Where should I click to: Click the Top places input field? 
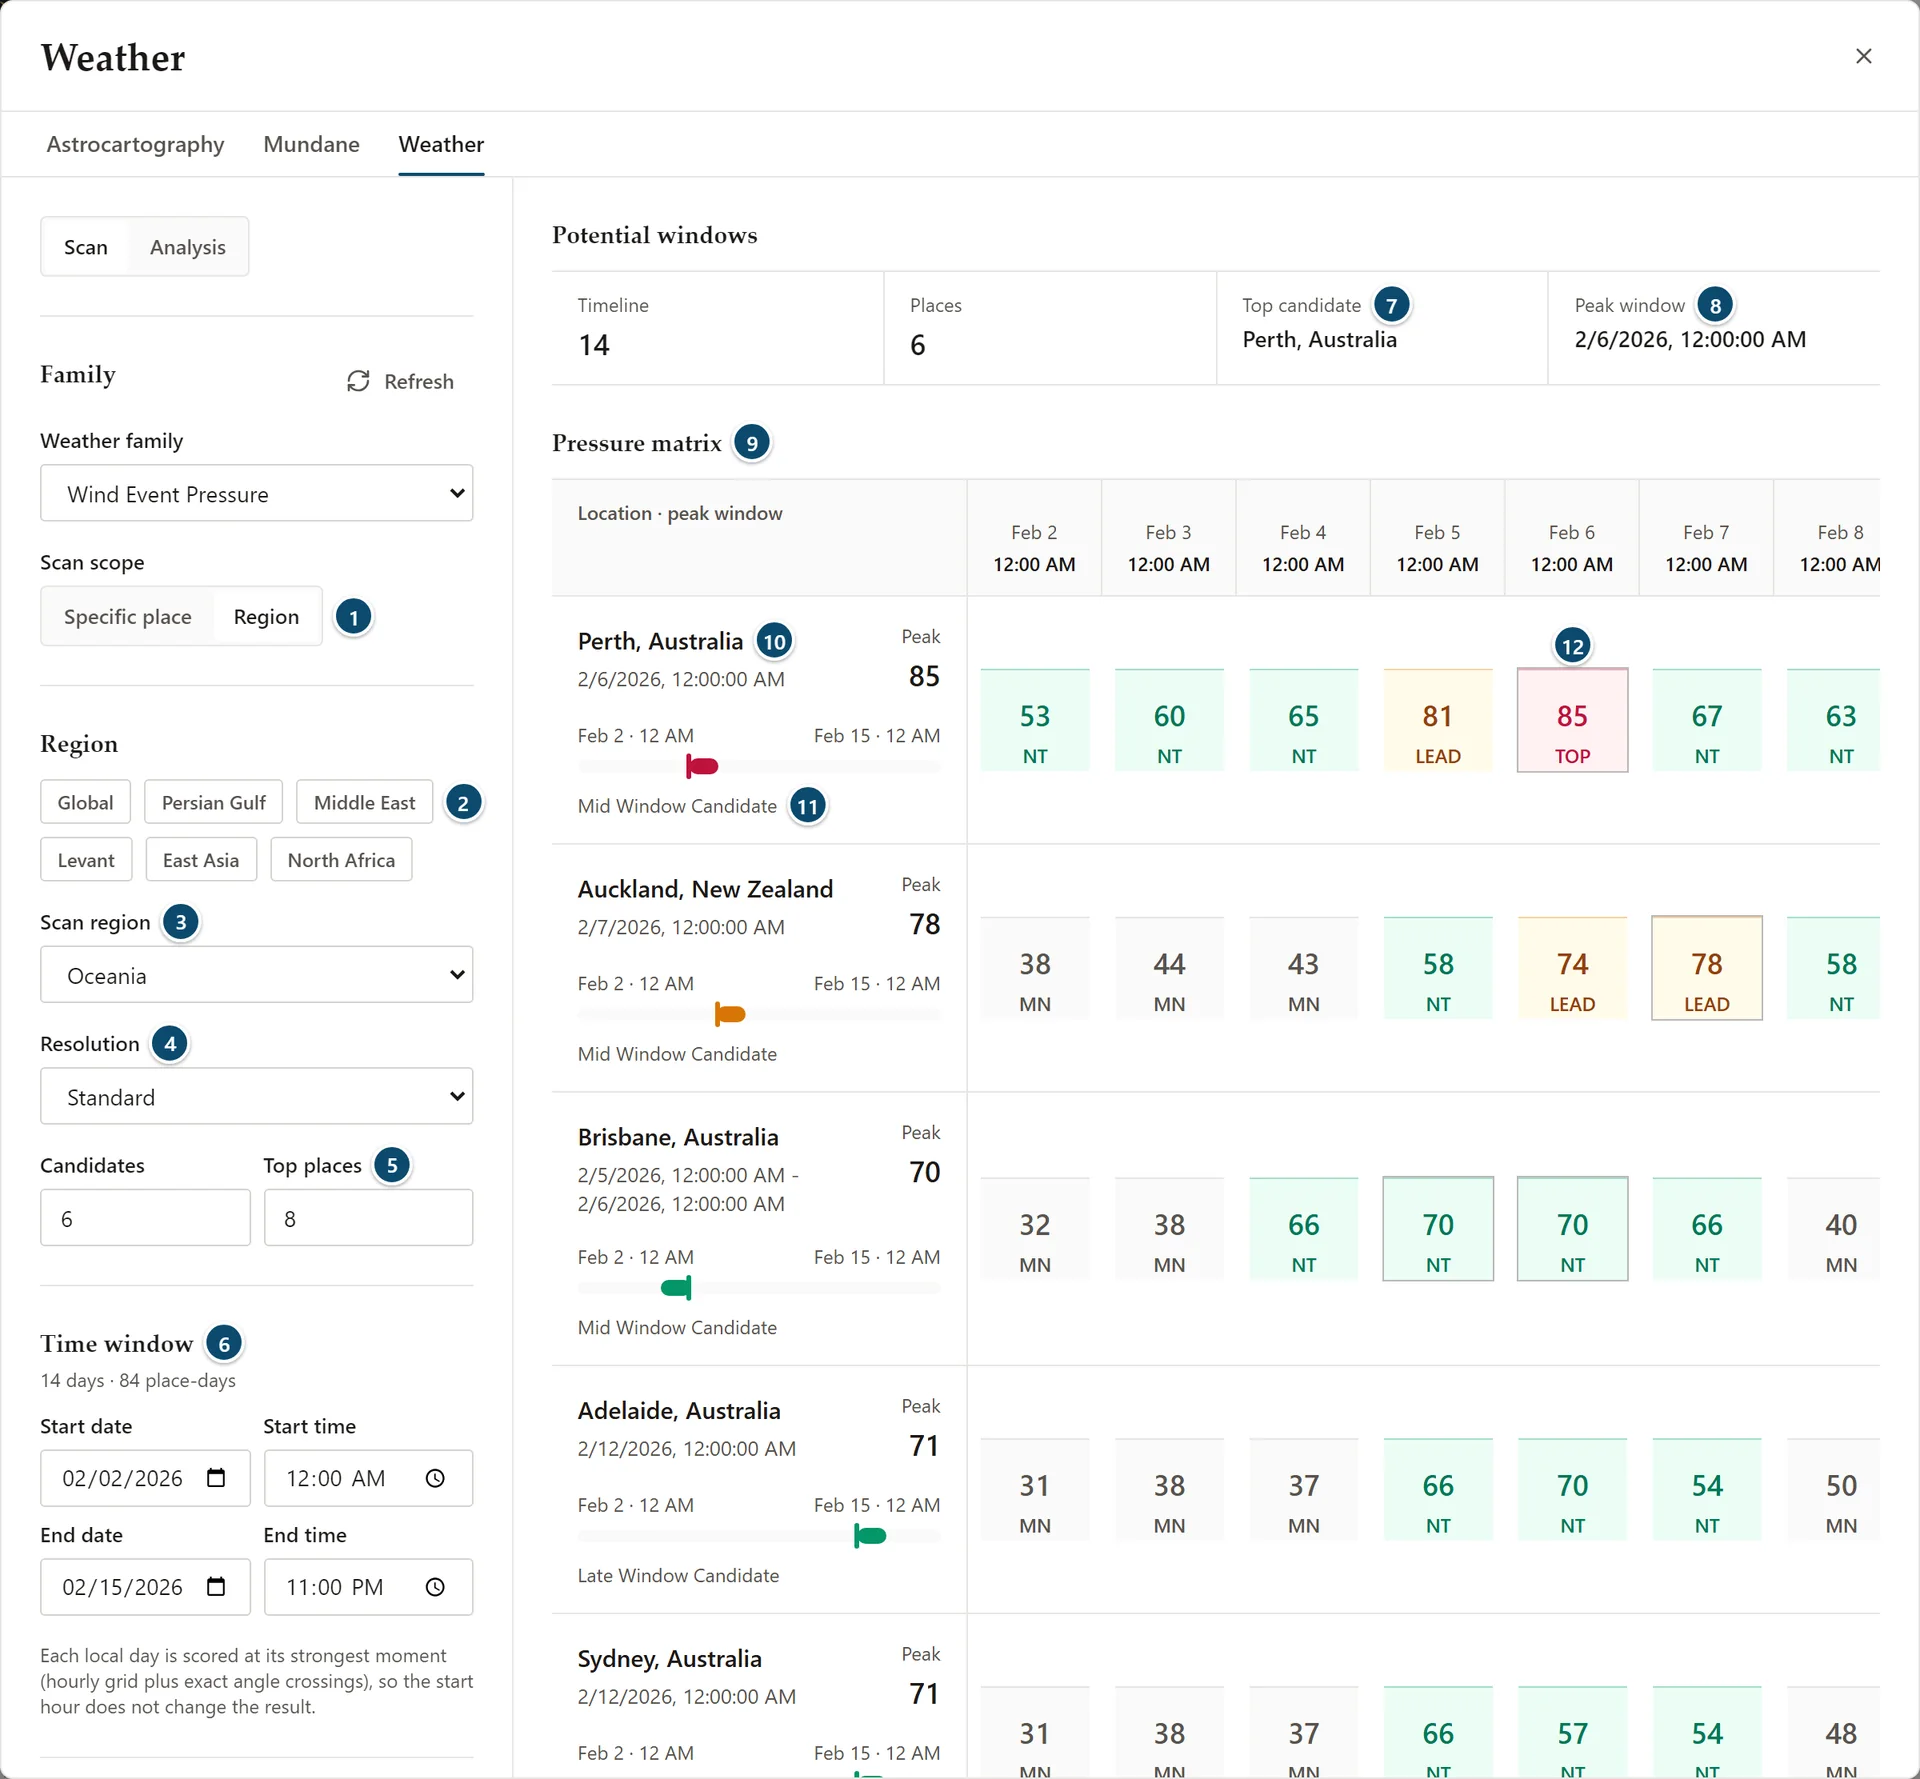tap(369, 1219)
